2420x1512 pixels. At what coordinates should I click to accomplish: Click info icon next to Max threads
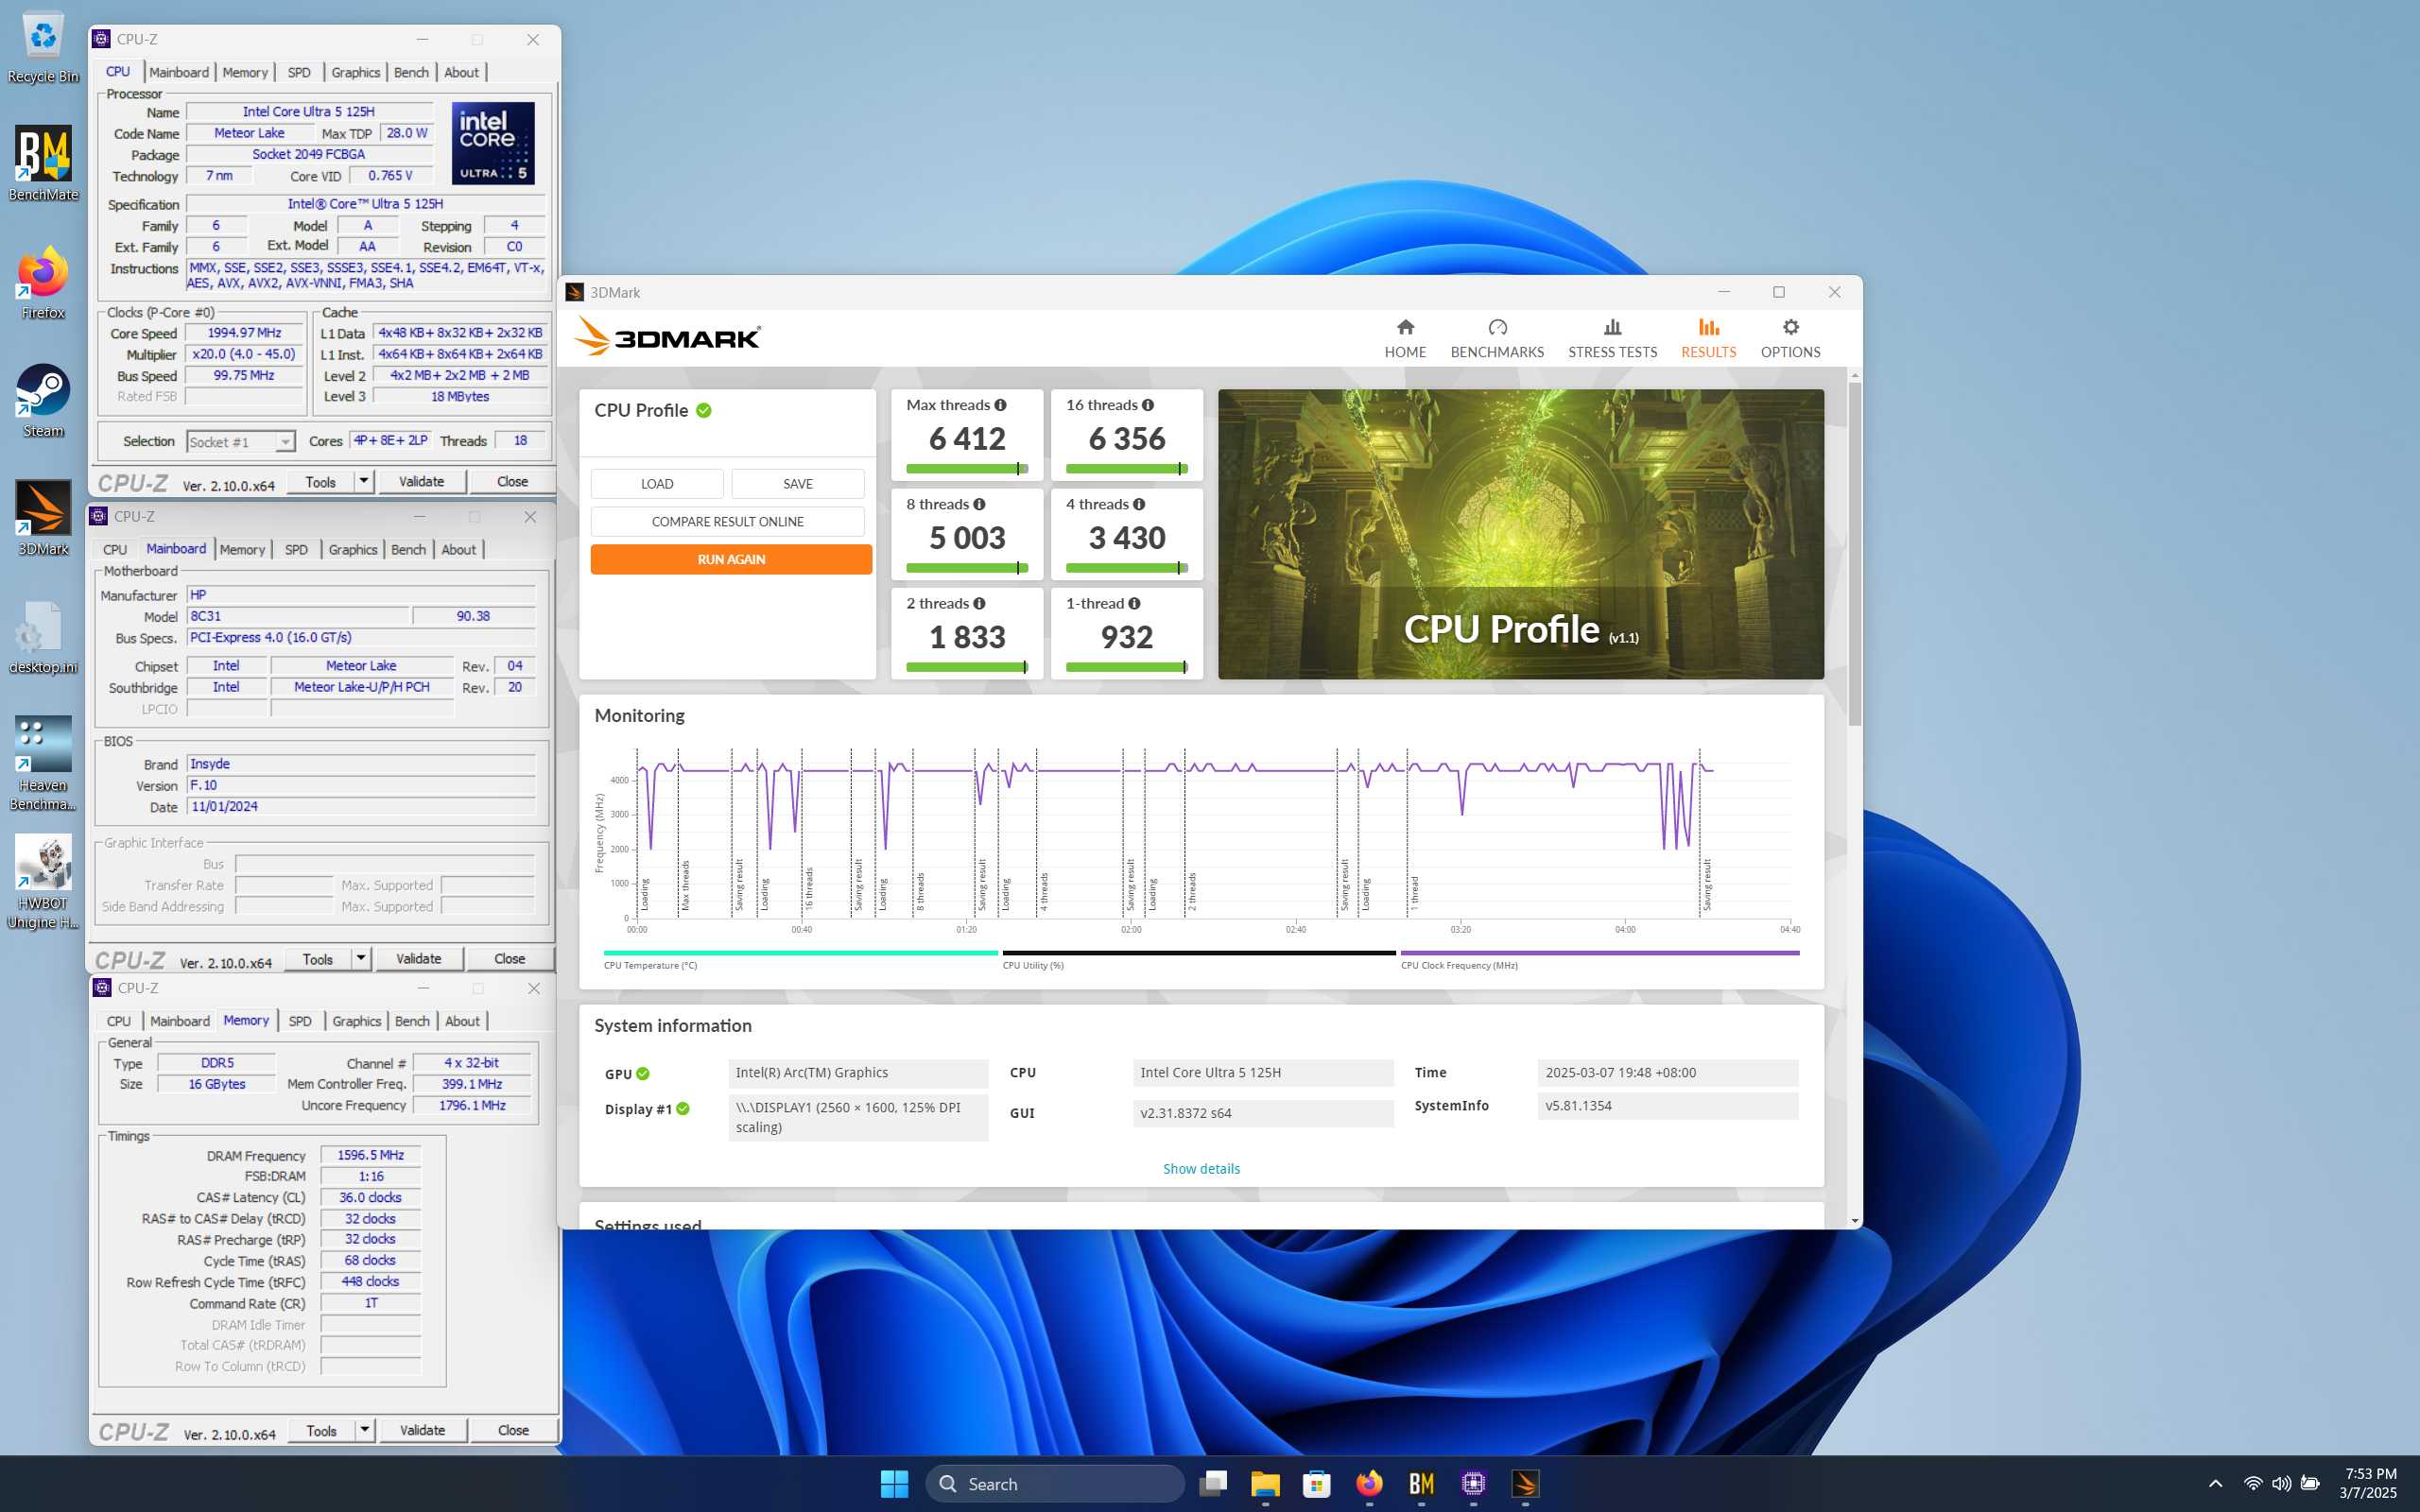1000,405
